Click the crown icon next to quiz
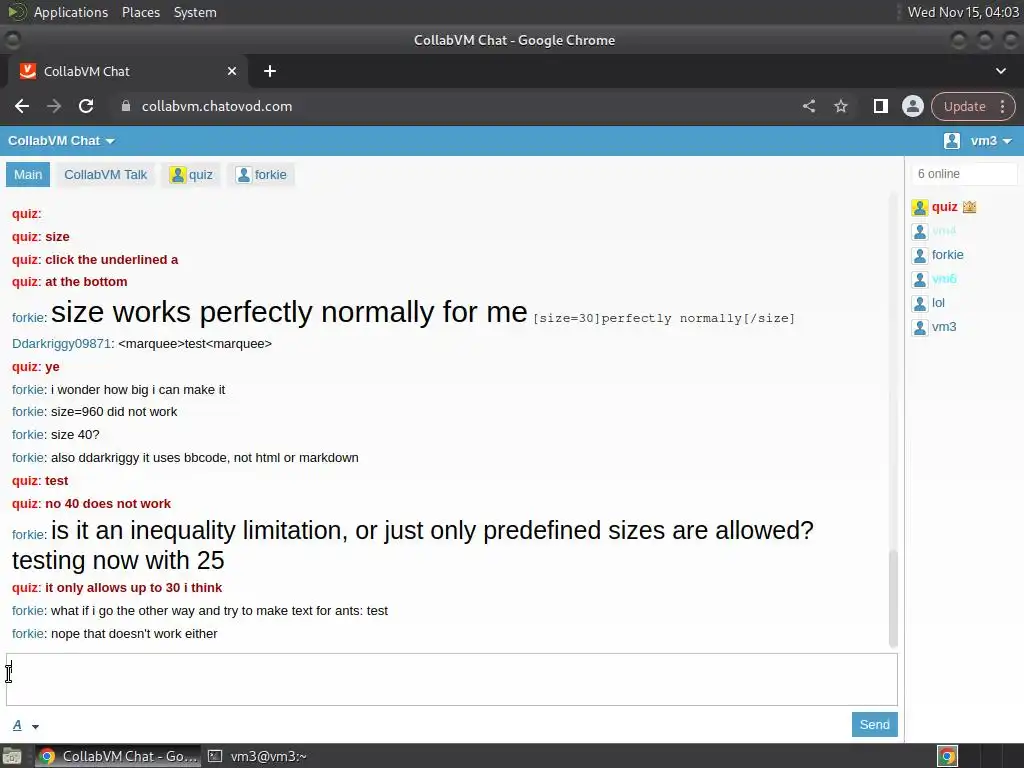Viewport: 1024px width, 768px height. coord(969,207)
